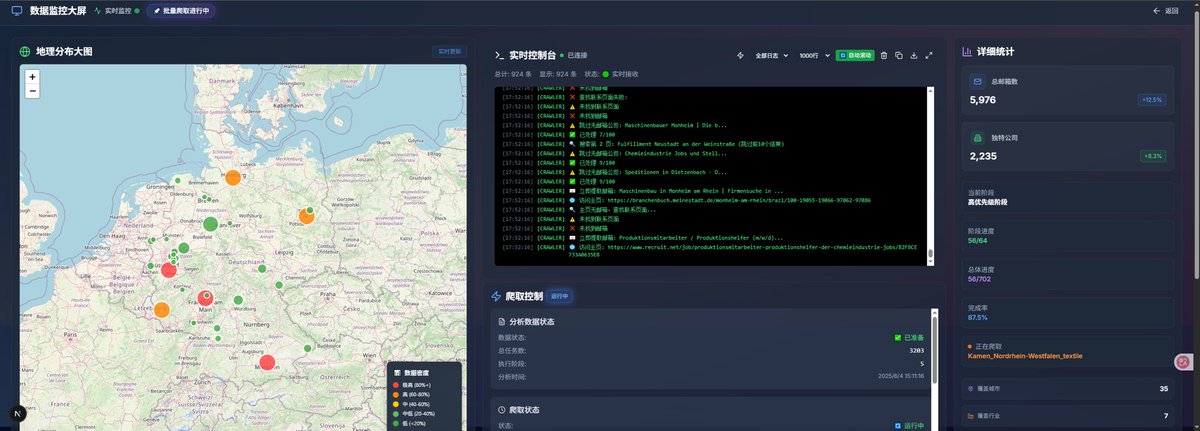
Task: Click the orange map marker near Hamburg
Action: 233,177
